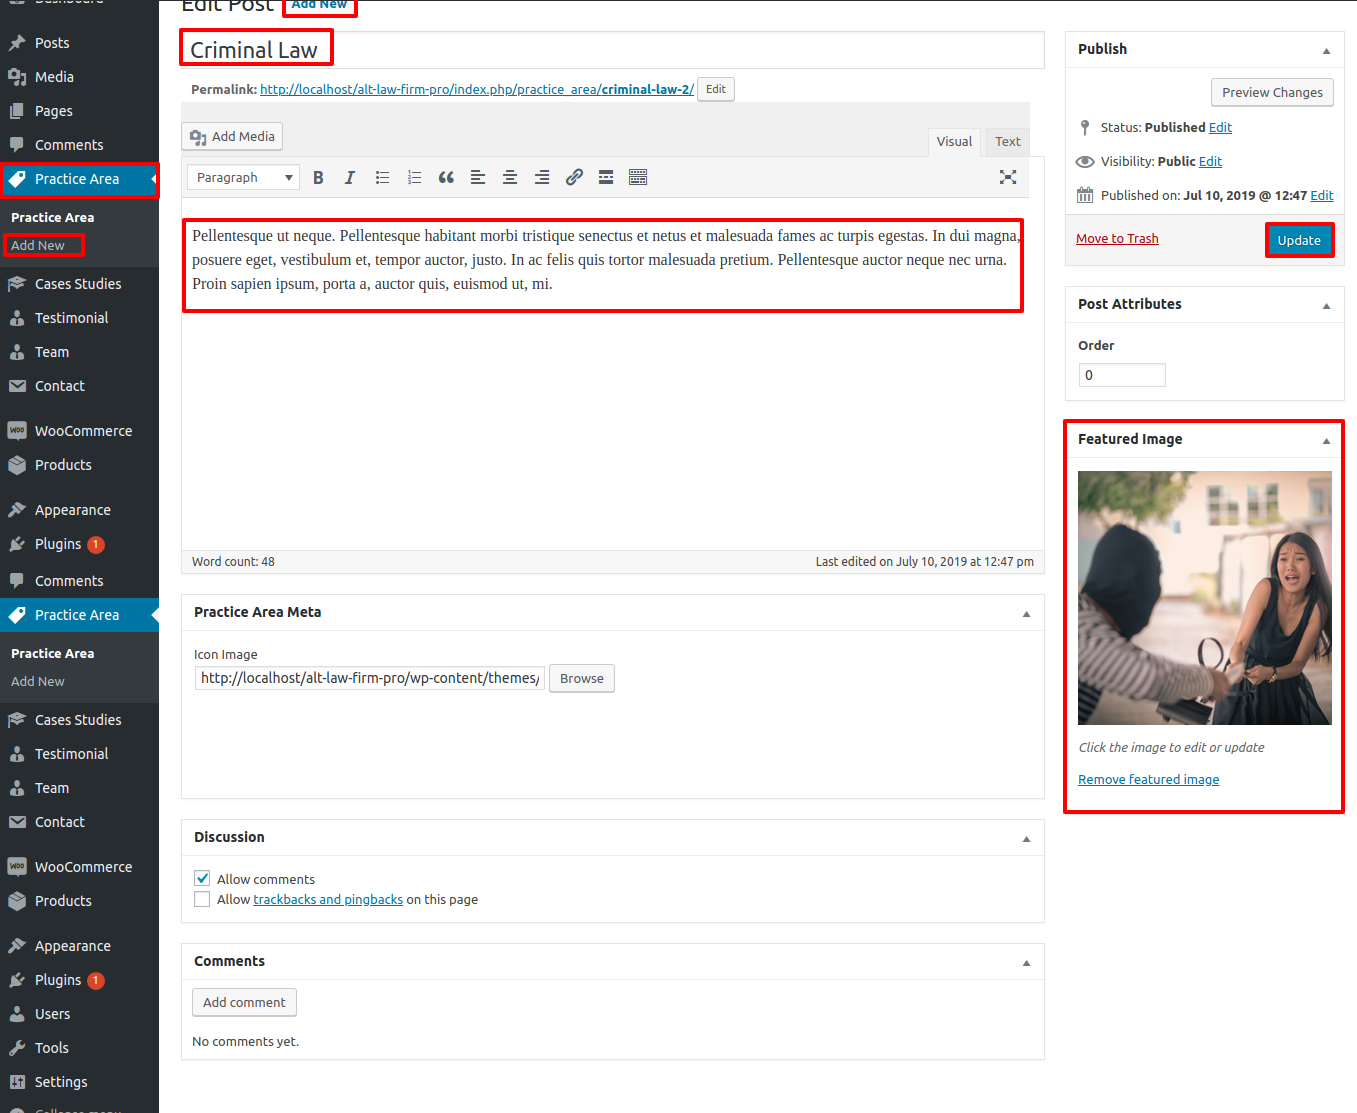
Task: Switch to the Text editor tab
Action: 1008,142
